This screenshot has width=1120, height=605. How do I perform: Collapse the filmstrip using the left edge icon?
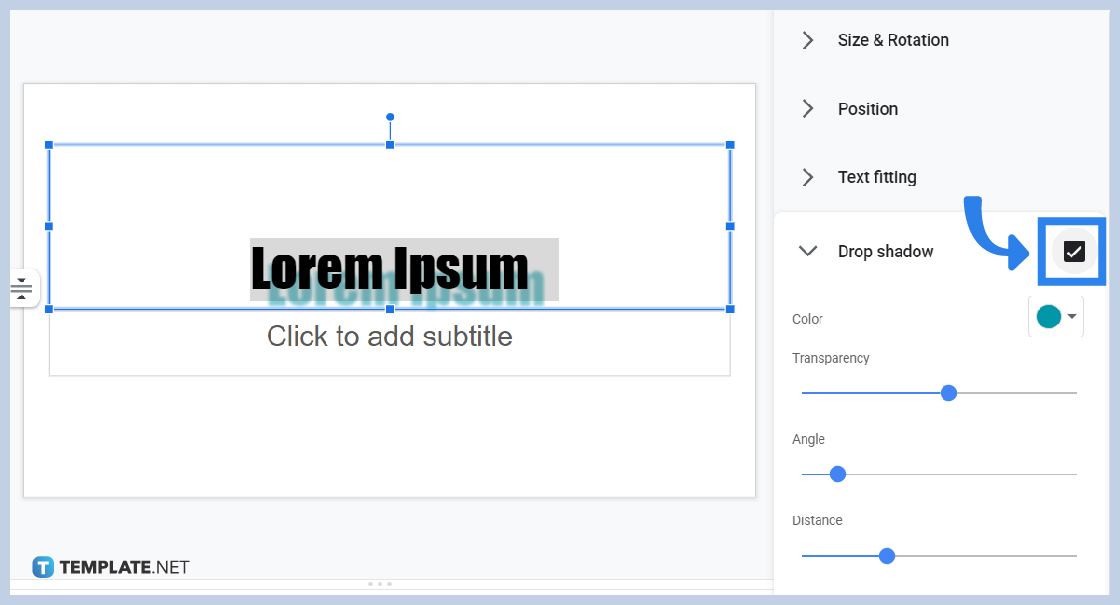pos(22,288)
